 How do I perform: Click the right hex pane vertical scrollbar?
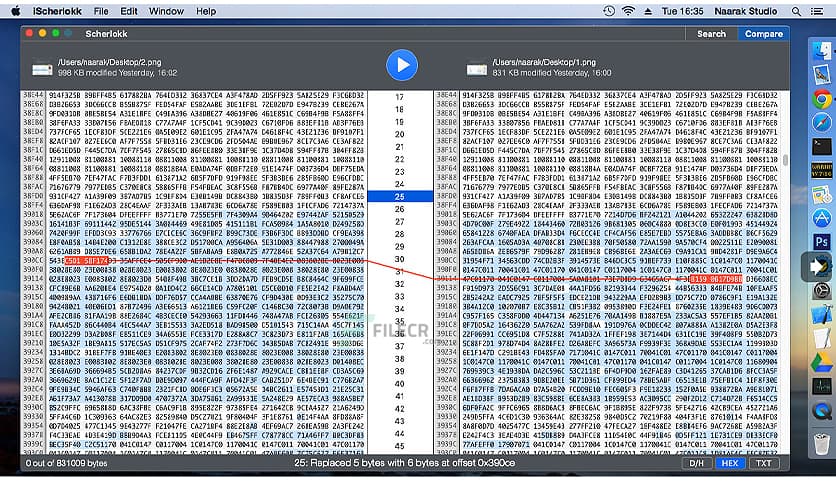(x=785, y=160)
